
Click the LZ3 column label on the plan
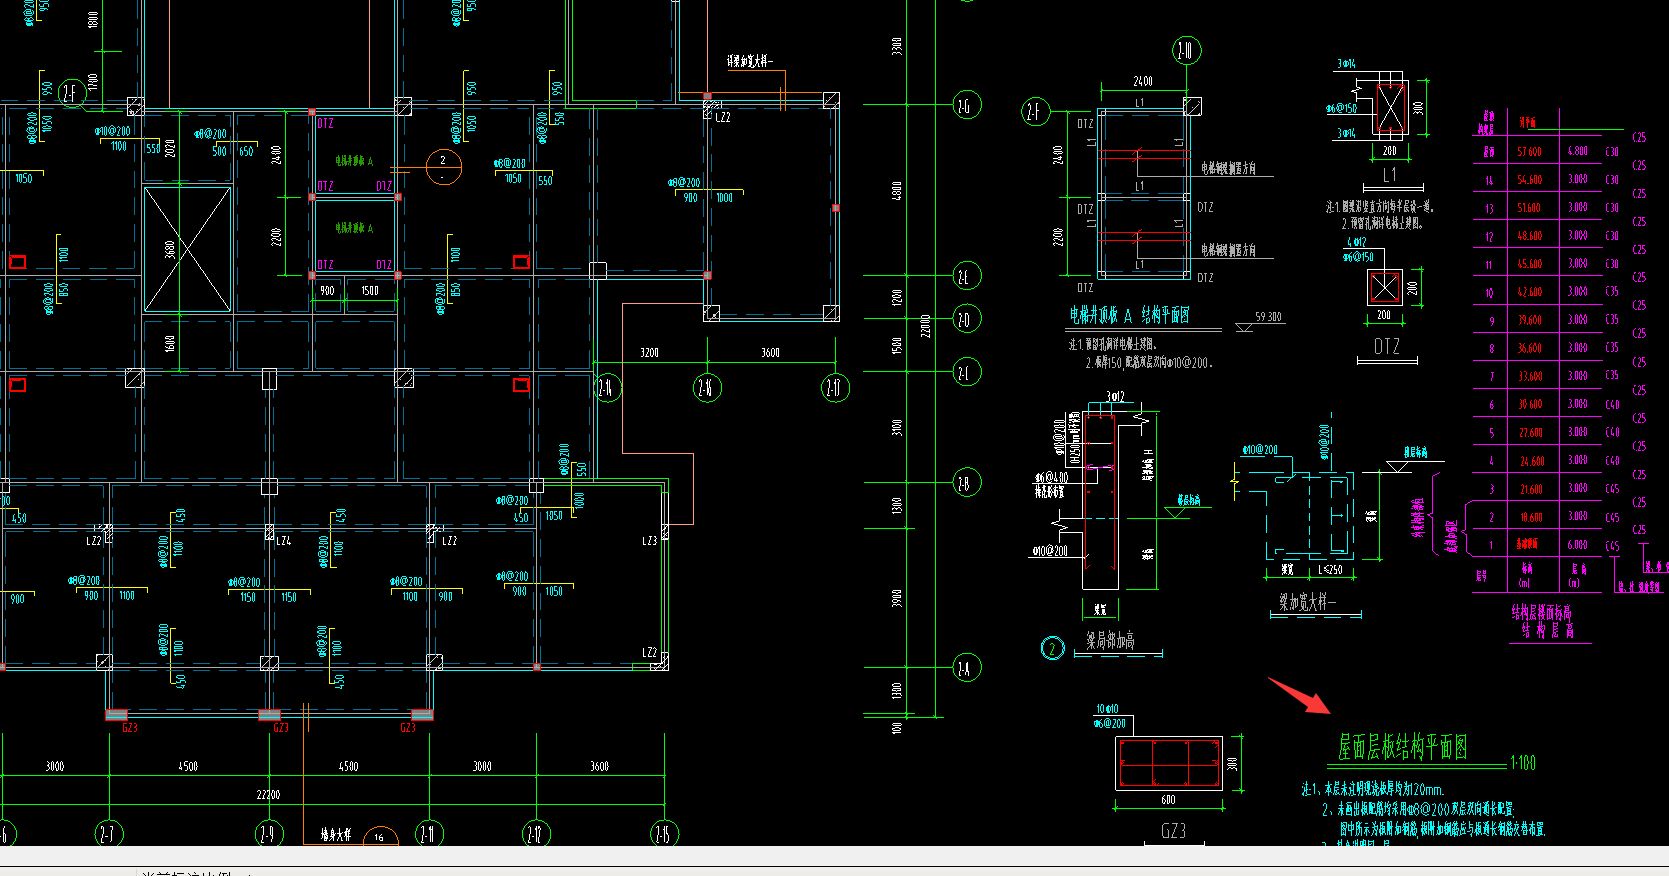[650, 541]
